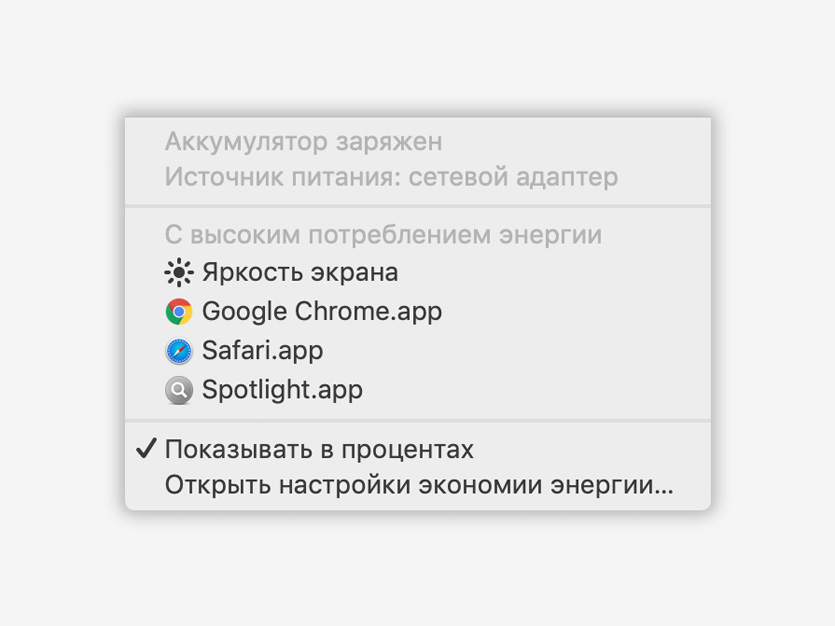Select the Safari.app menu entry
This screenshot has width=835, height=626.
point(262,351)
